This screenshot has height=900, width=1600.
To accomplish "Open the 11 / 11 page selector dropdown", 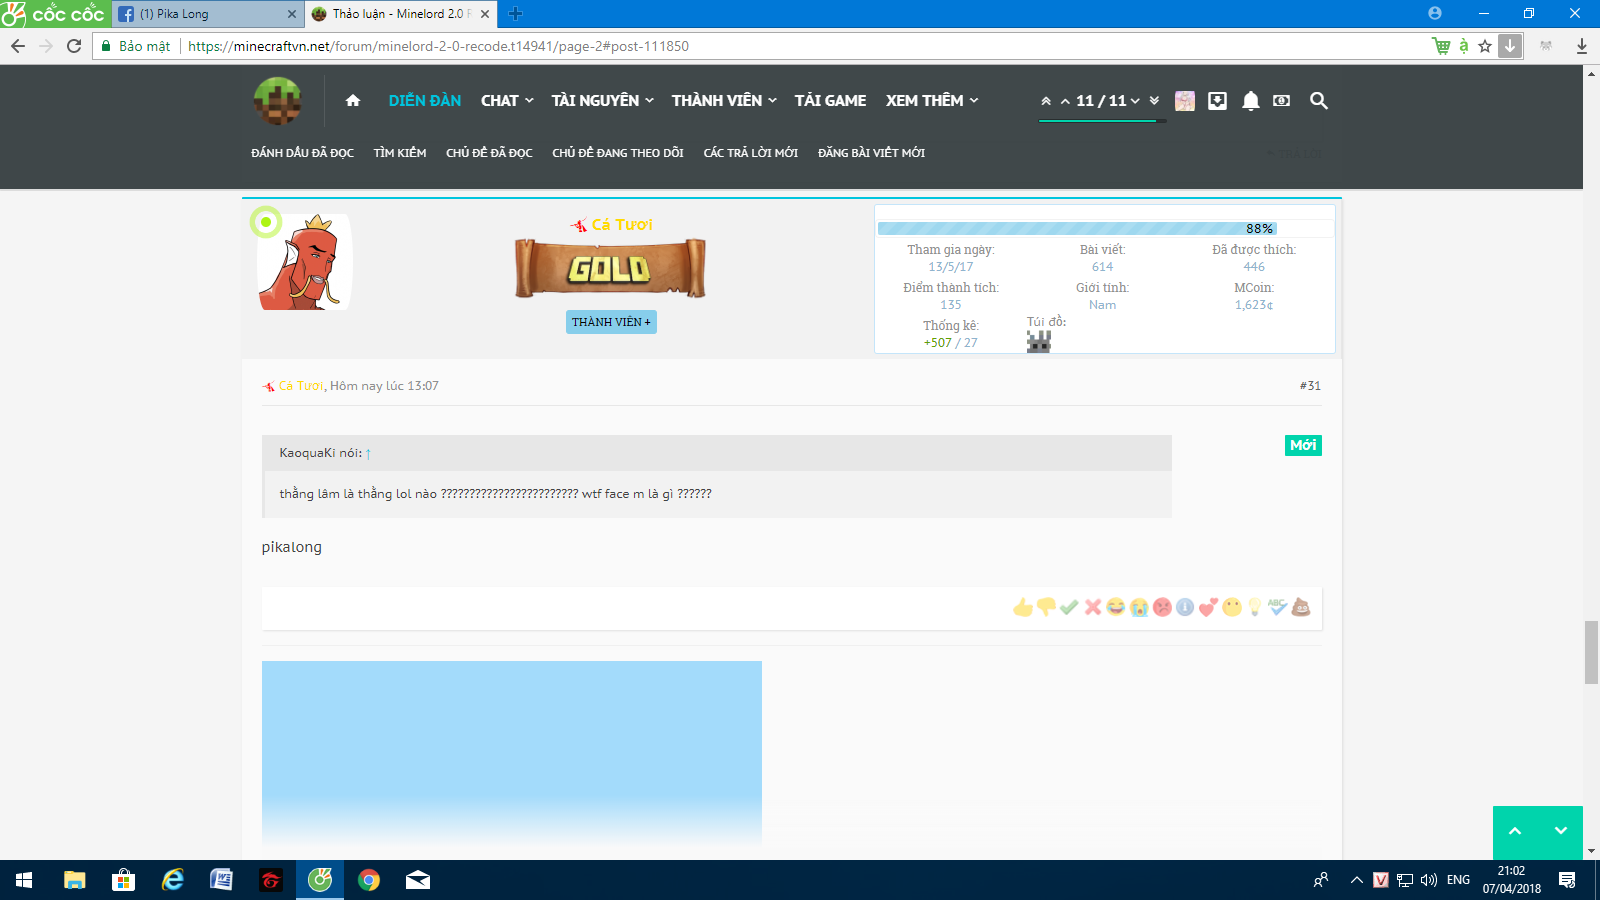I will click(x=1108, y=101).
